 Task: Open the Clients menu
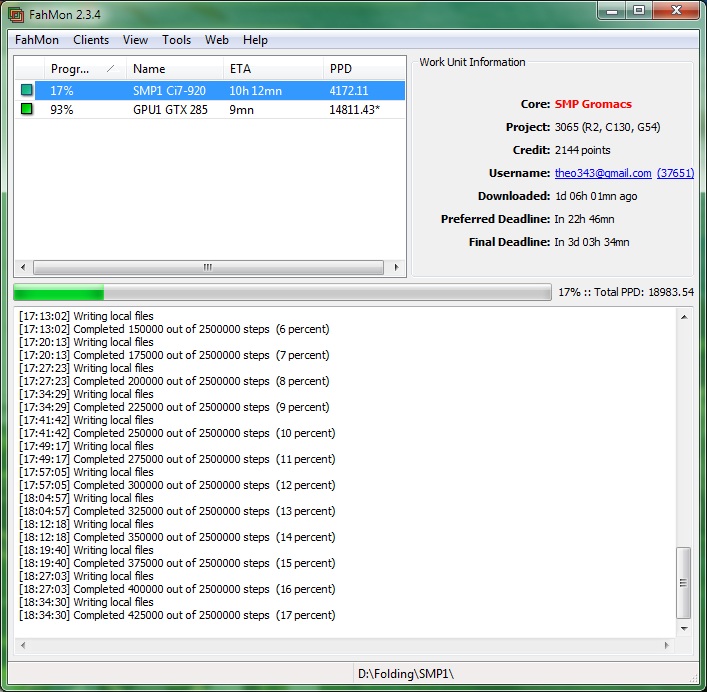(91, 40)
